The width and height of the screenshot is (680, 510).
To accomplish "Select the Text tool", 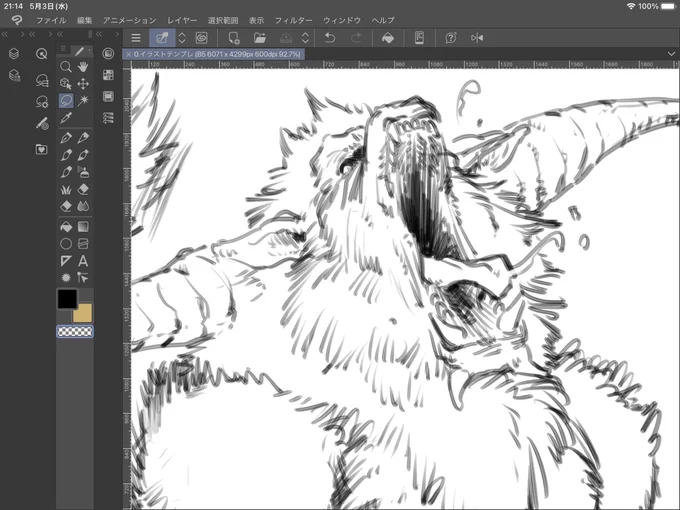I will (x=83, y=261).
